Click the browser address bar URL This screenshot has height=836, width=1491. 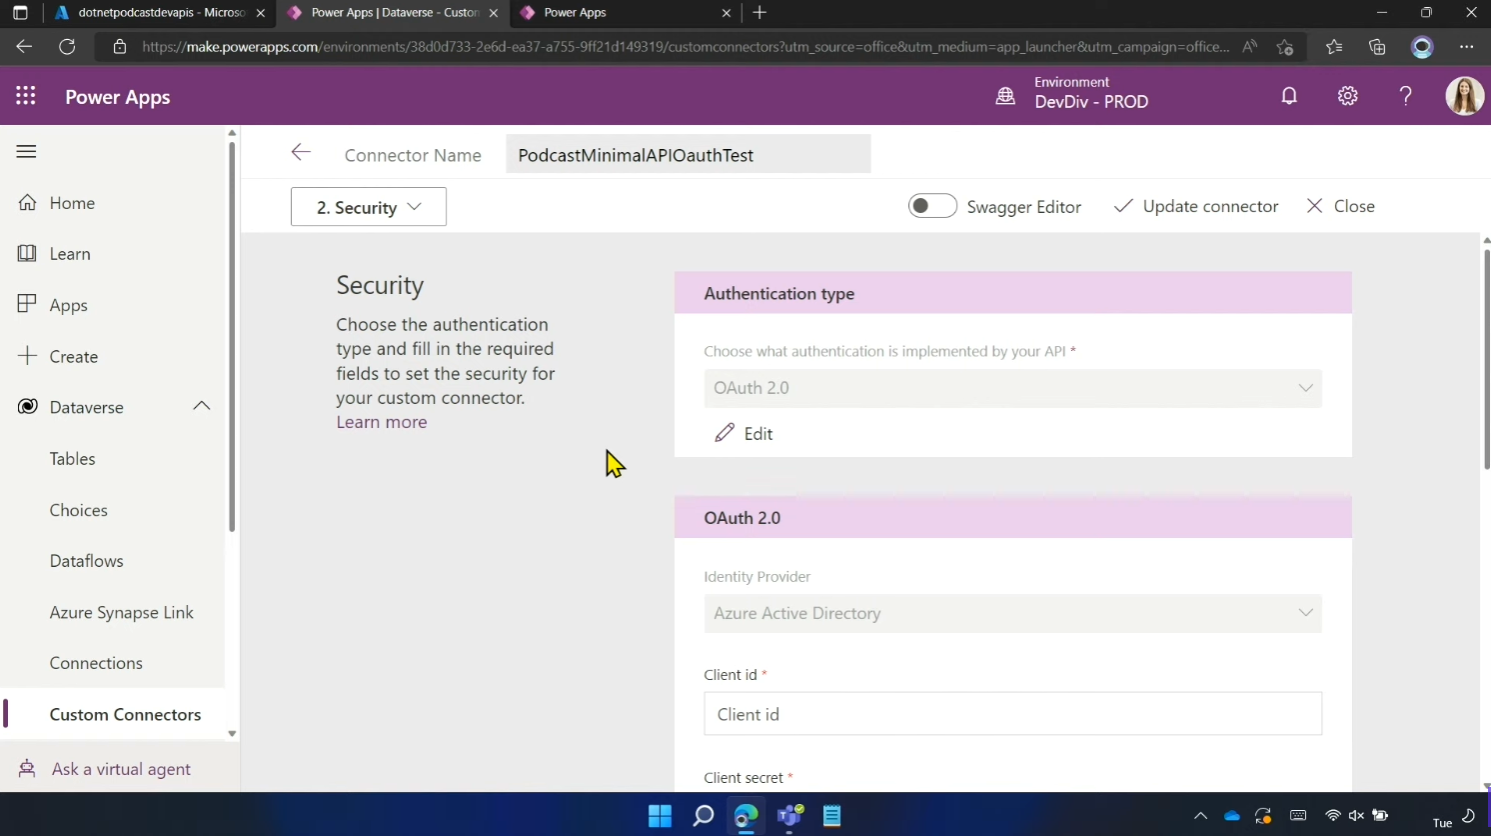(x=685, y=47)
